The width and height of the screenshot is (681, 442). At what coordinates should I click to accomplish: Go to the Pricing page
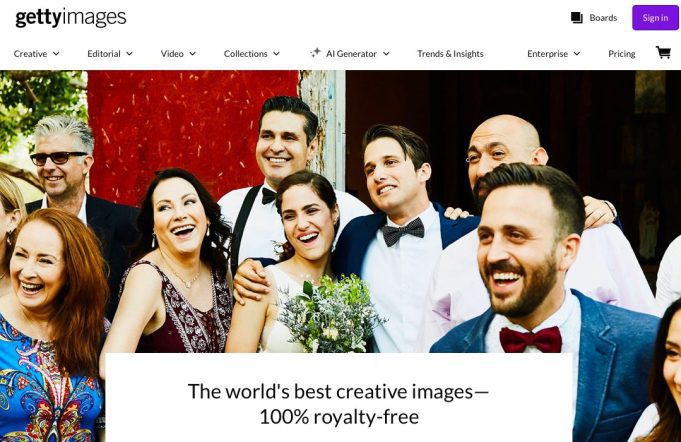[x=621, y=54]
